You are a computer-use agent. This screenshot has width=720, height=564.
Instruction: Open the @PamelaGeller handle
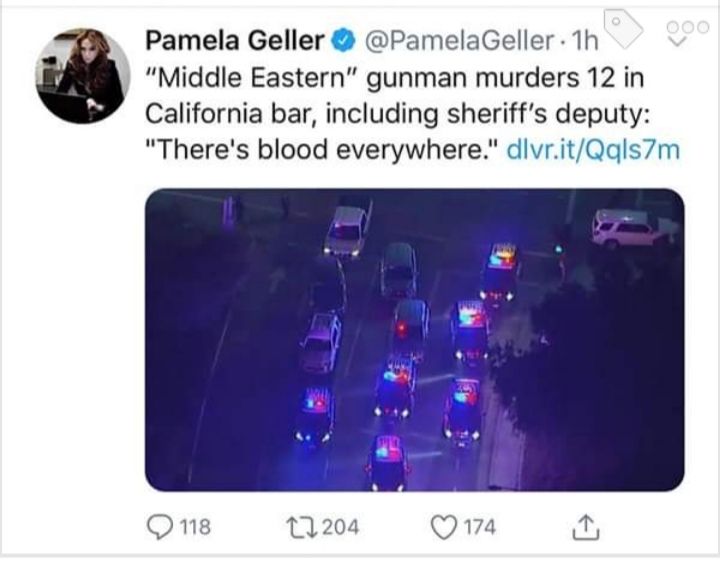coord(459,41)
